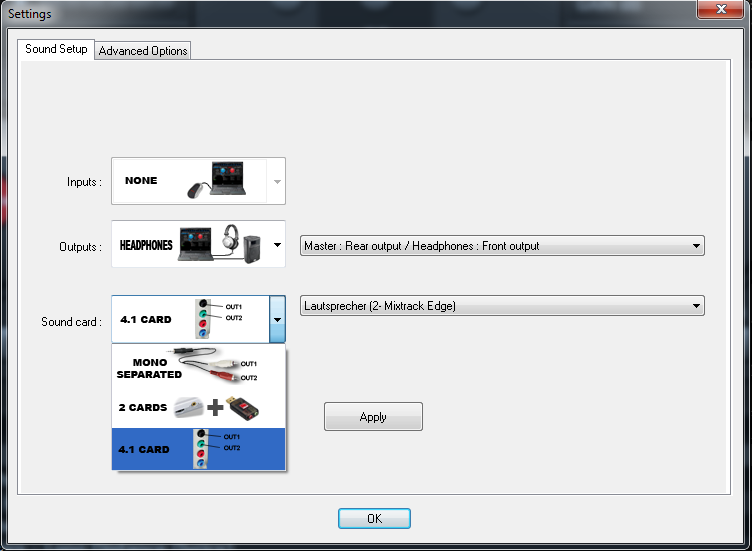Click the laptop with mouse icon in Inputs
The image size is (752, 551).
[216, 180]
